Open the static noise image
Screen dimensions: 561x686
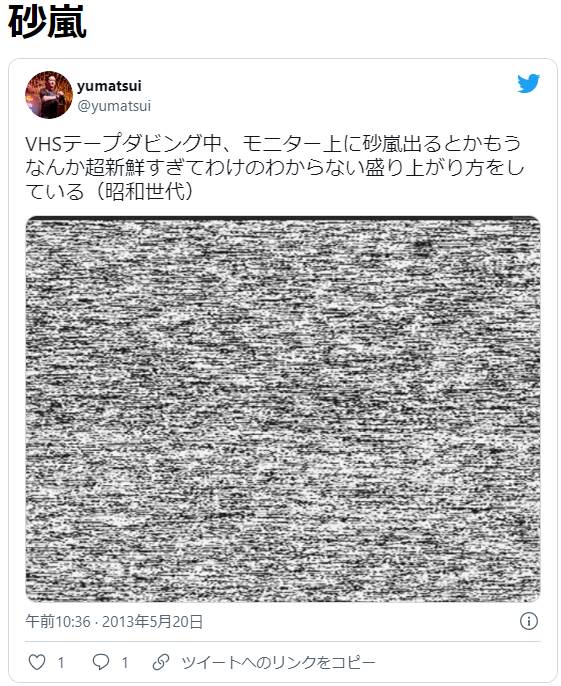pyautogui.click(x=283, y=409)
